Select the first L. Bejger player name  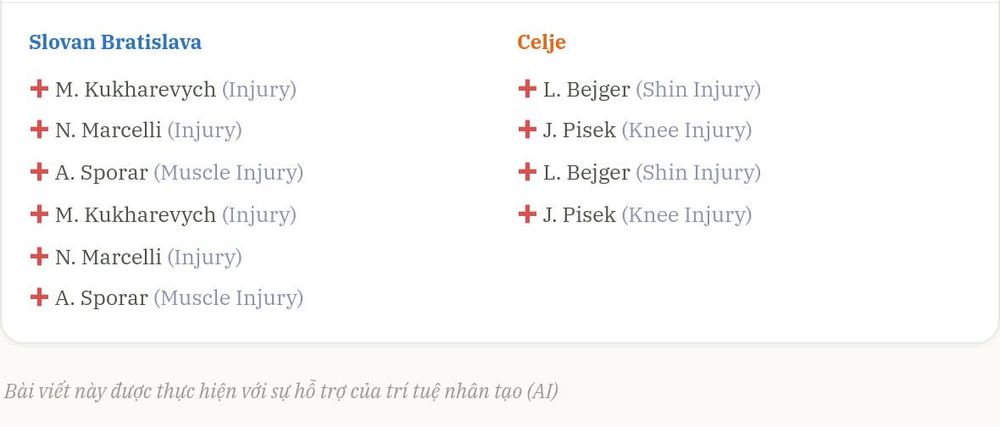coord(586,90)
